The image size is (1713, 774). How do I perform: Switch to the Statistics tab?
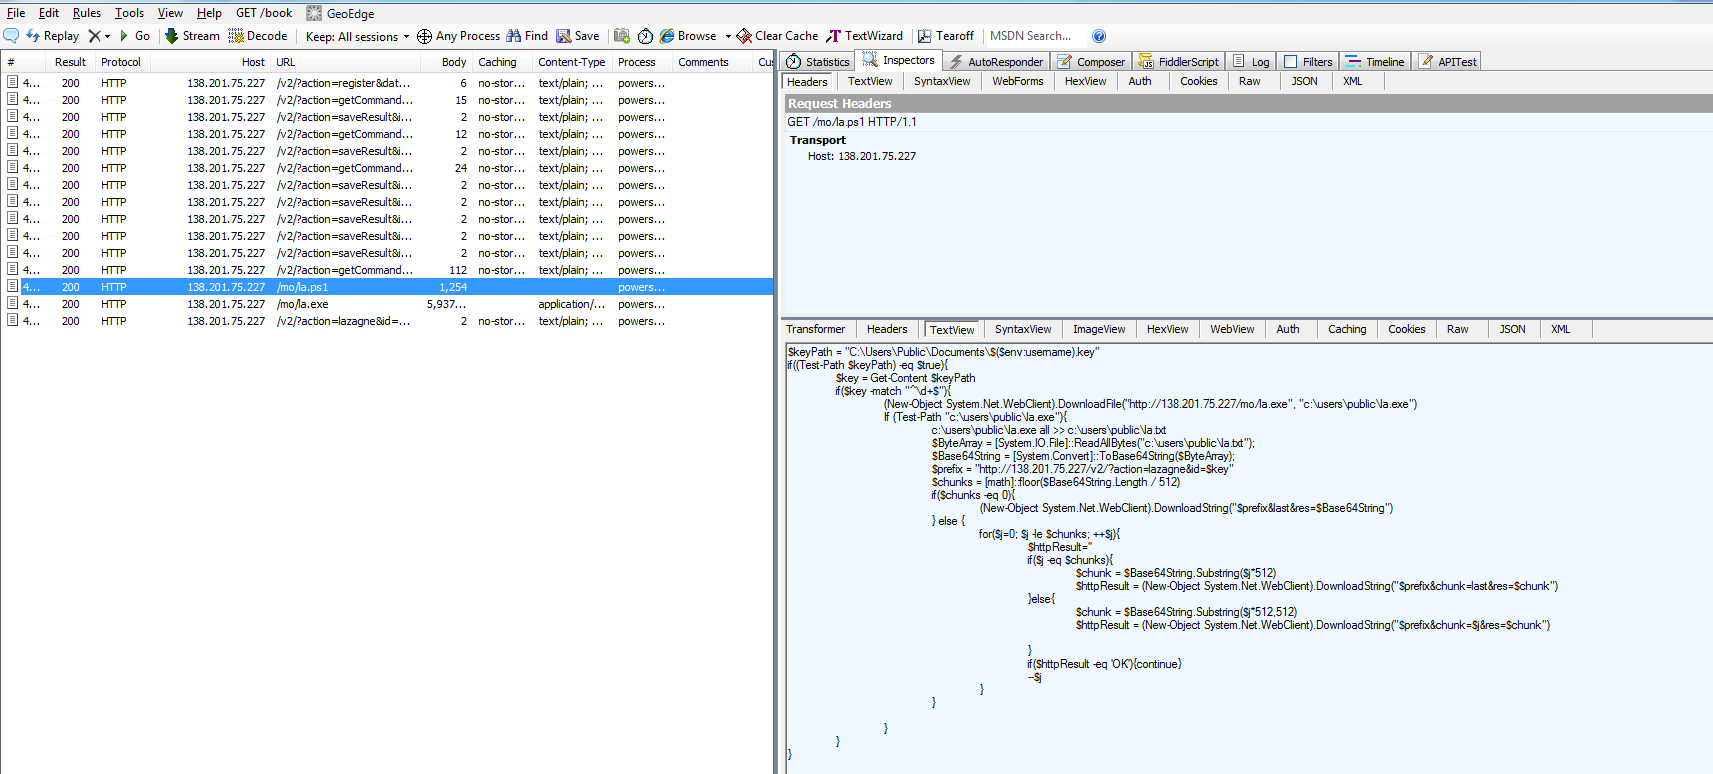(x=818, y=62)
